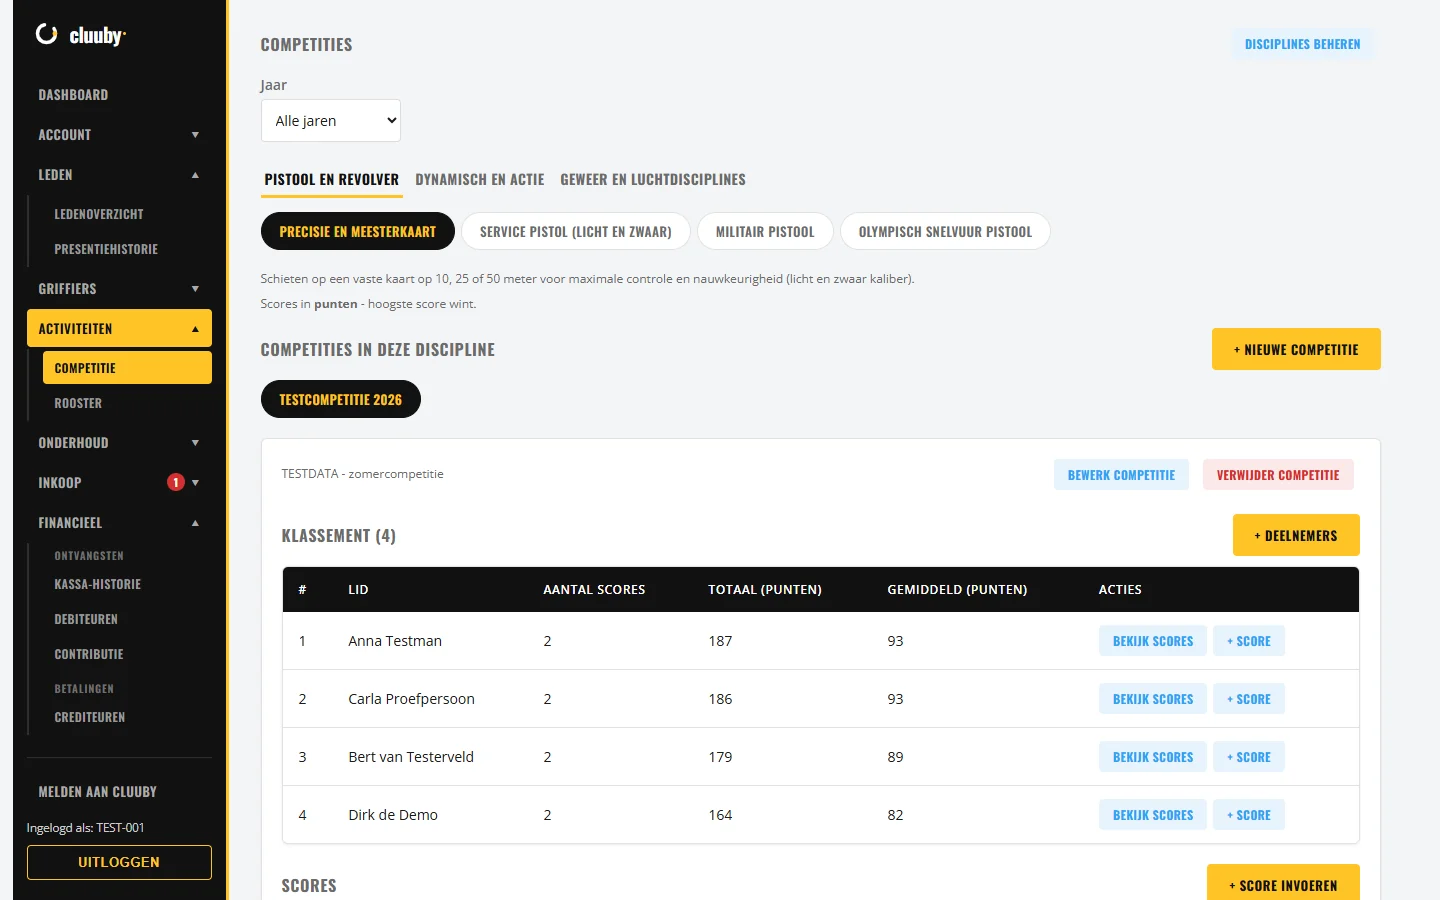Add a score for Dirk de Demo
This screenshot has height=900, width=1440.
click(x=1249, y=815)
